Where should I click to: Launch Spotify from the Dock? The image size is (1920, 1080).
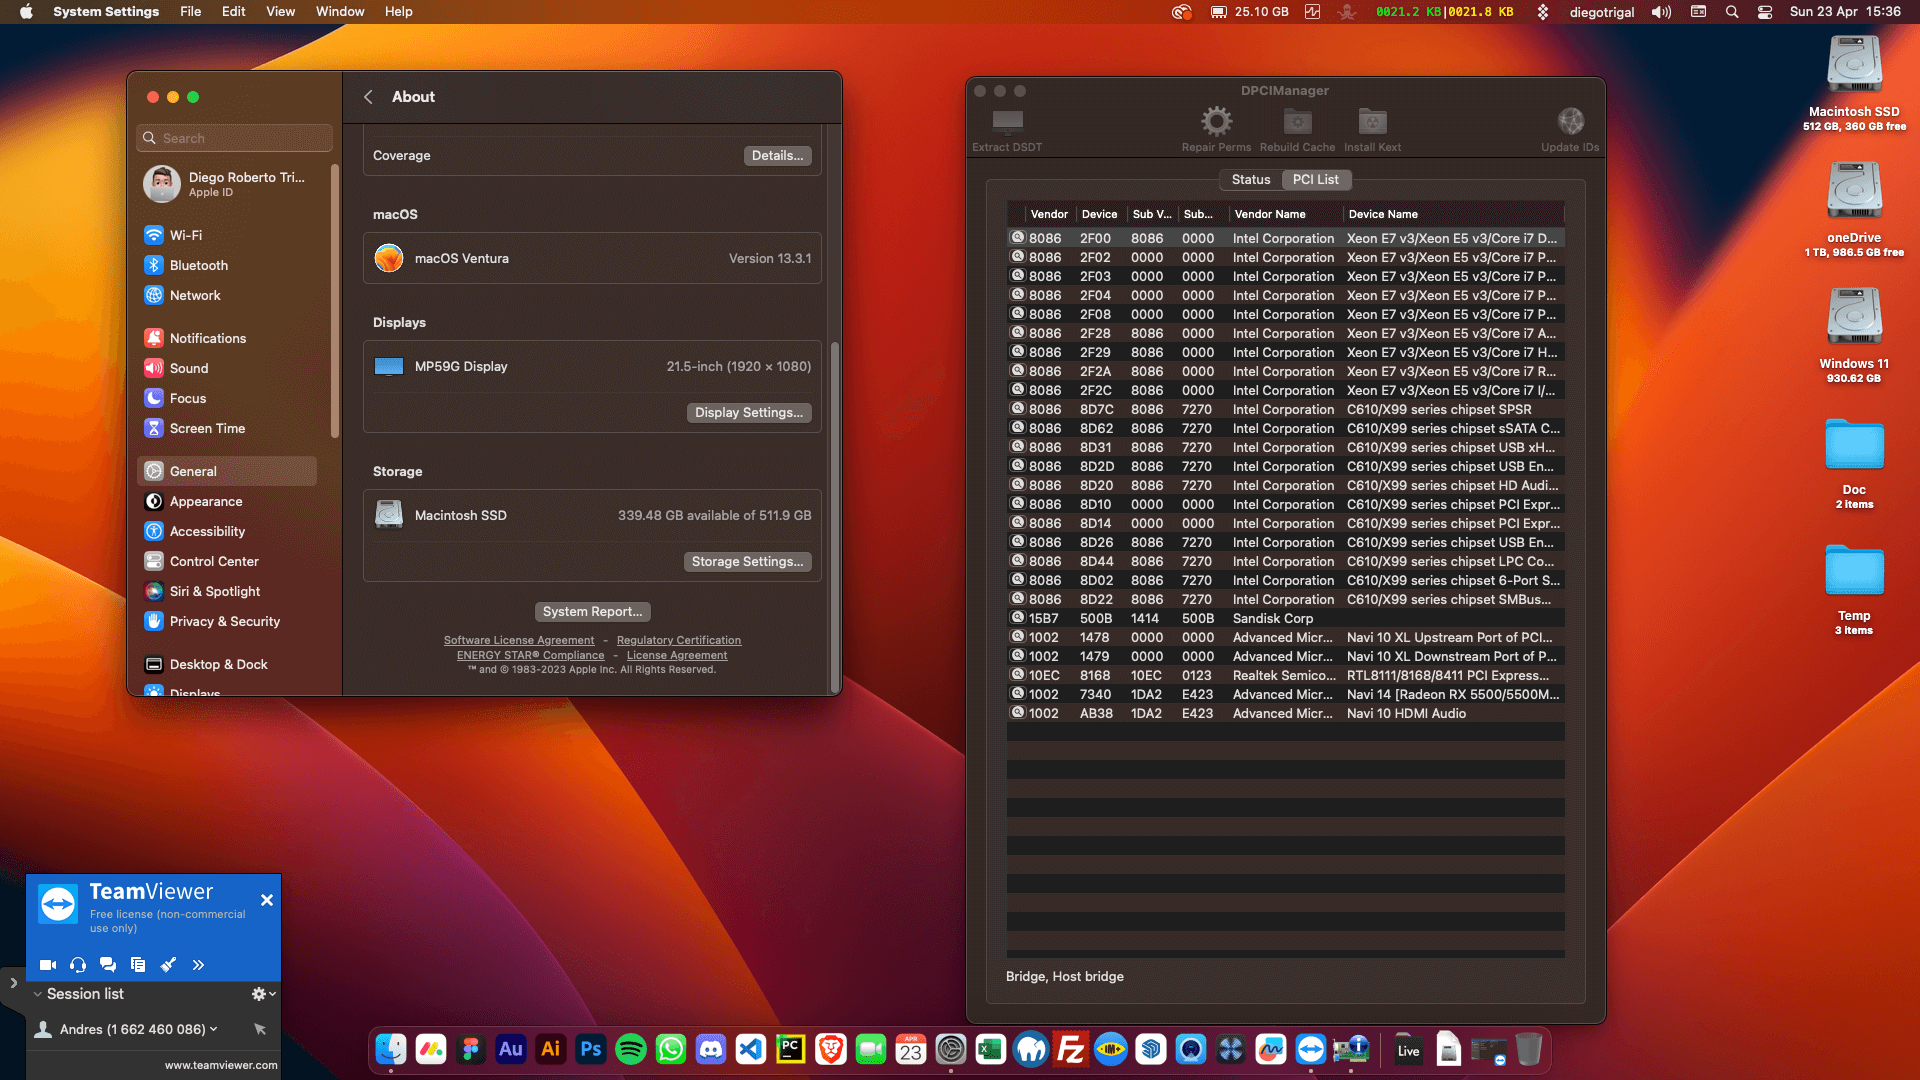(x=631, y=1050)
